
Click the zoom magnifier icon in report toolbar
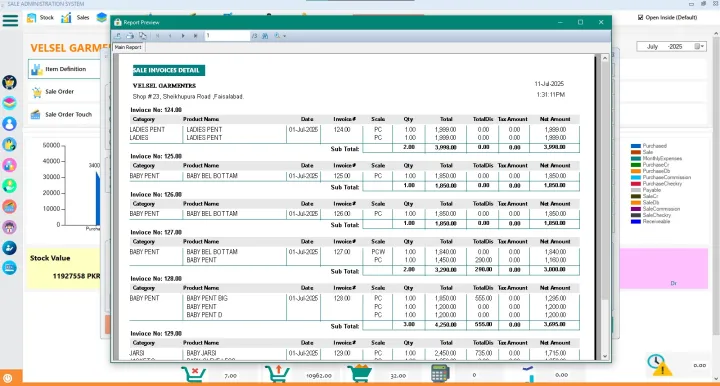(x=277, y=36)
